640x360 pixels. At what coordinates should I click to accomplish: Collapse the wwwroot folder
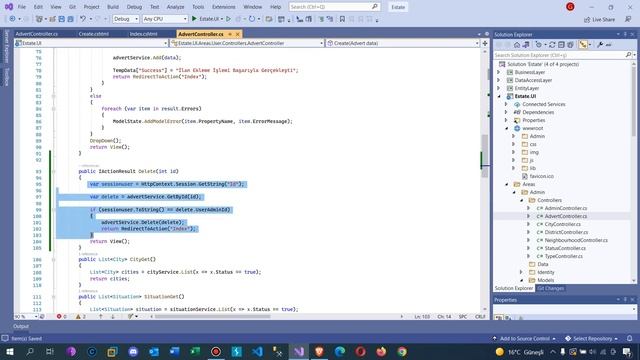pyautogui.click(x=507, y=128)
